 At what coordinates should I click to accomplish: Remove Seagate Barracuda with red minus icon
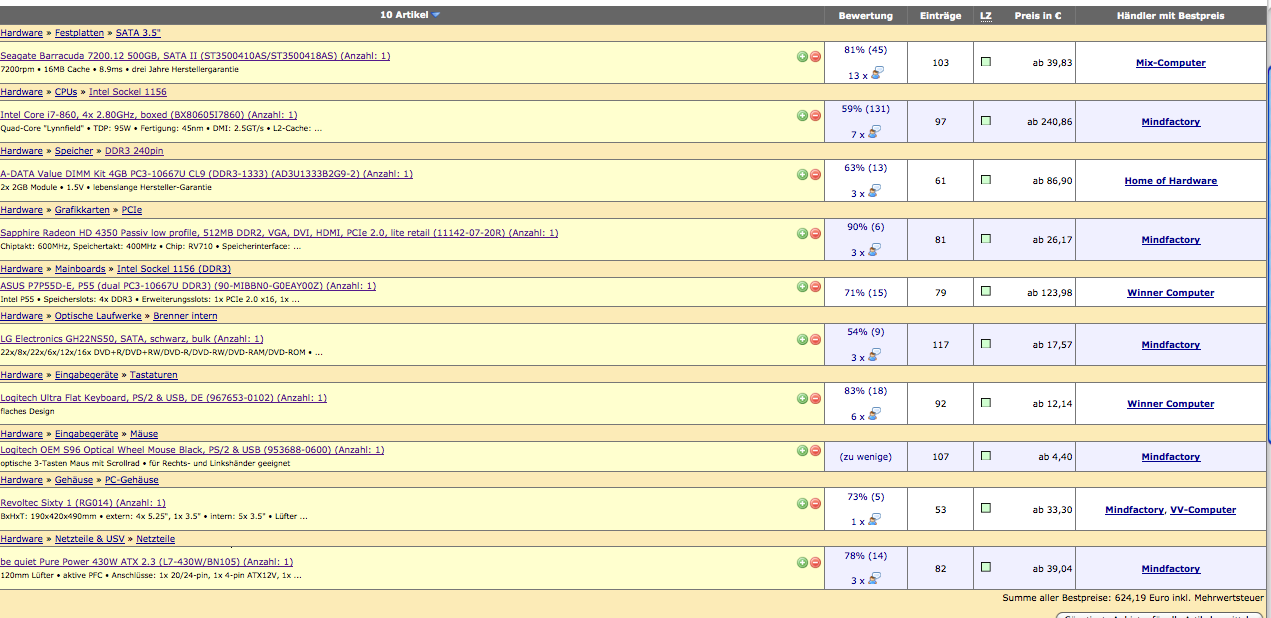coord(815,56)
